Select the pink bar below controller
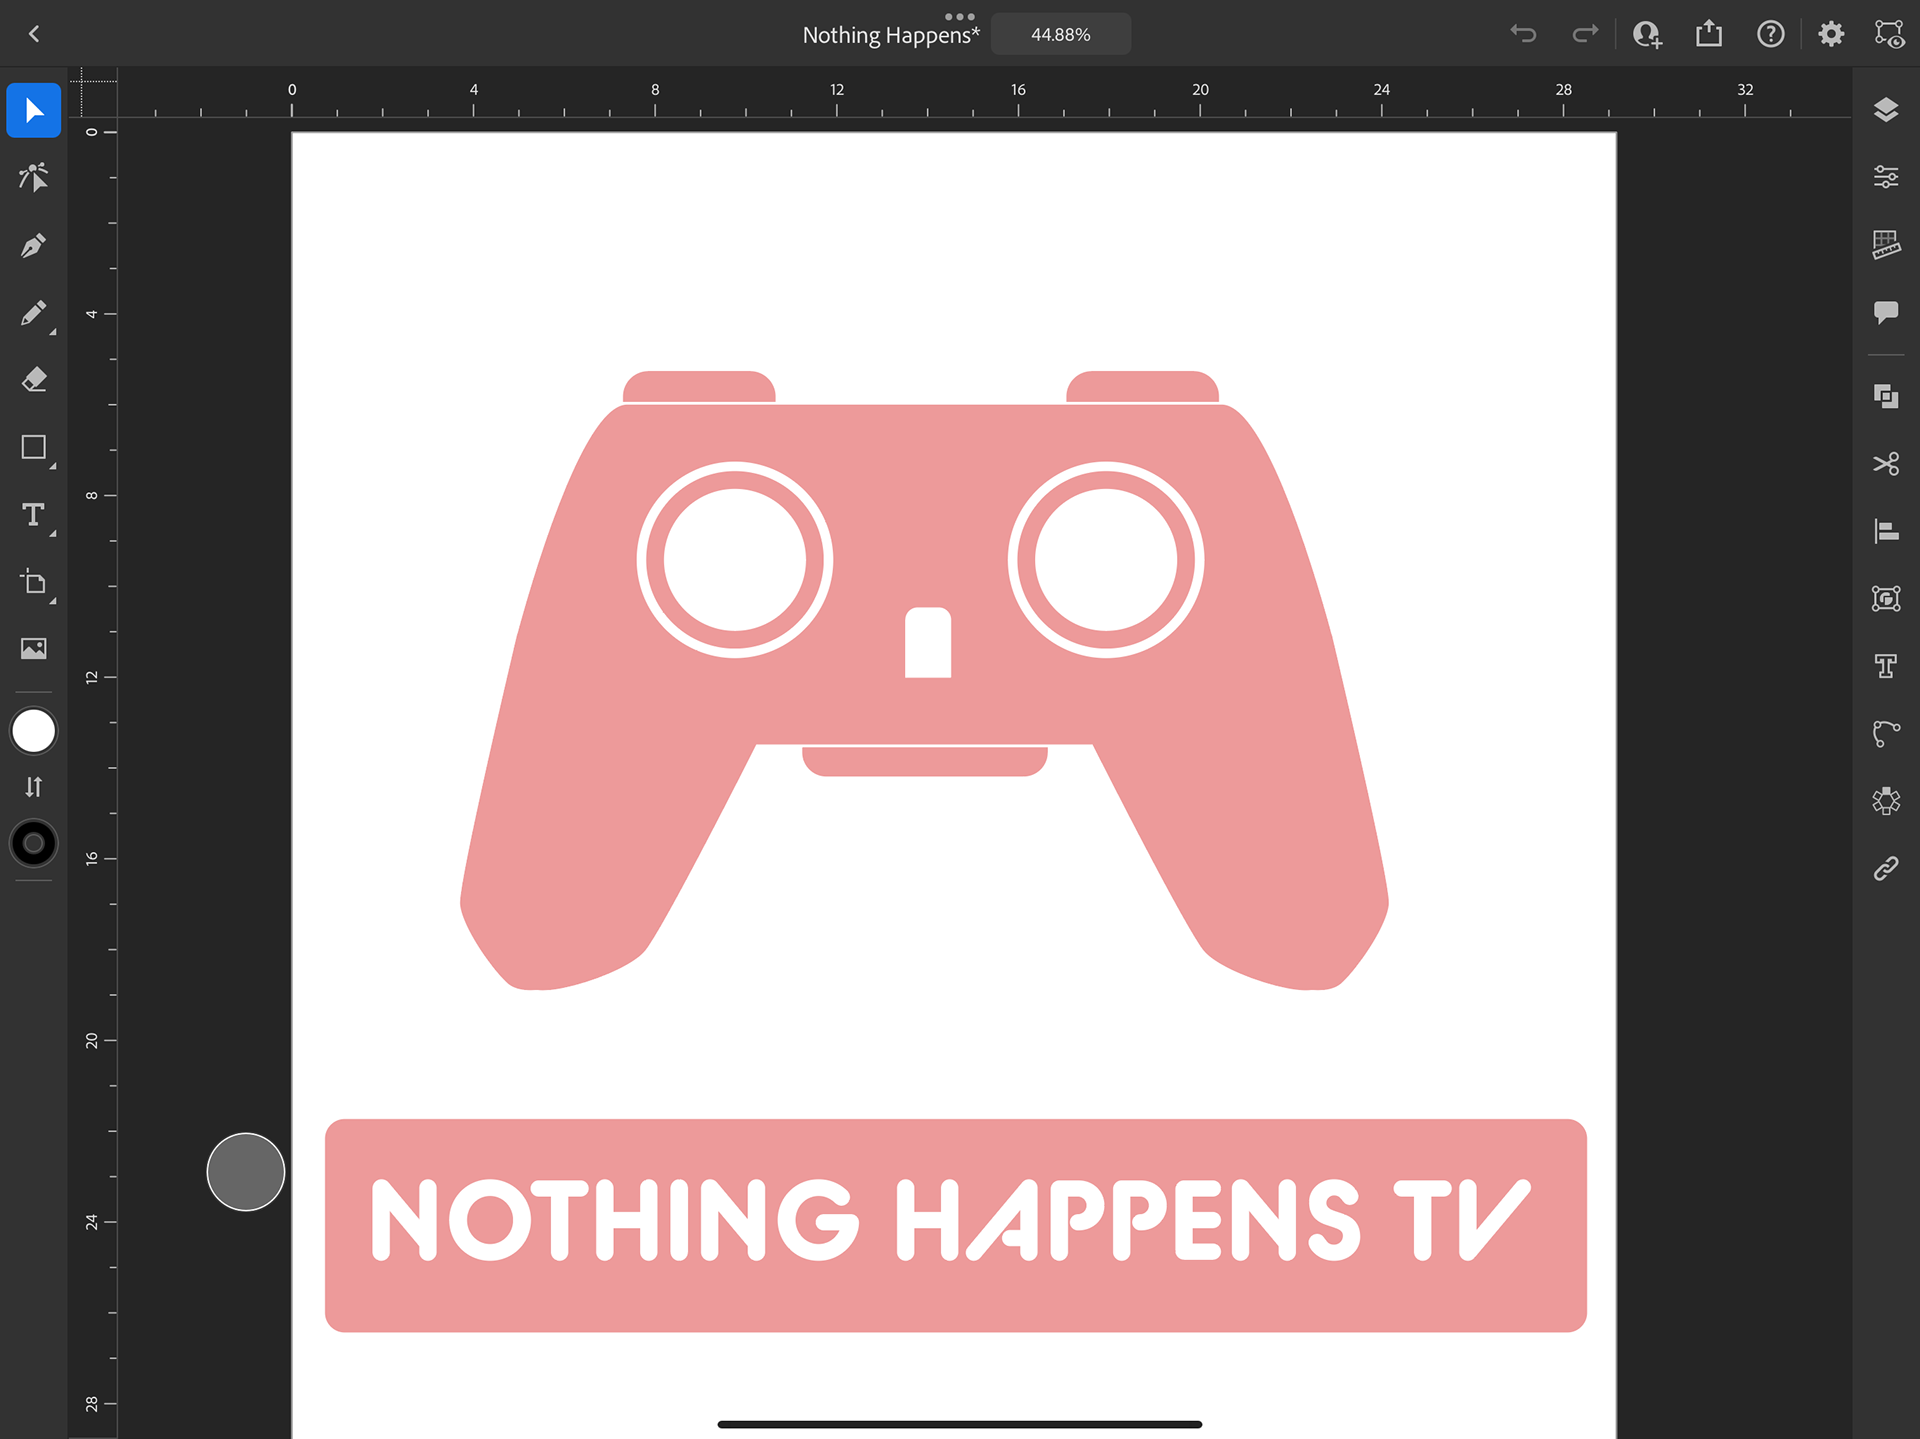This screenshot has width=1920, height=1439. tap(925, 761)
